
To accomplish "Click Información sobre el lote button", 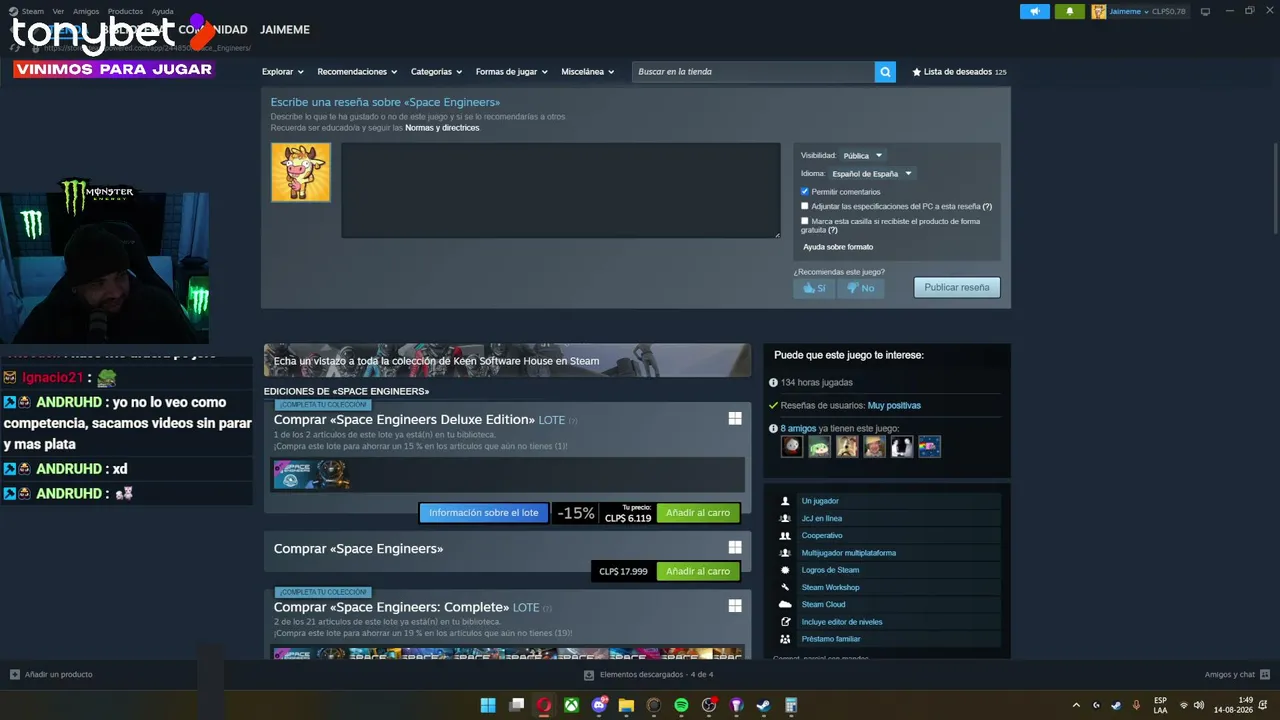I will pos(483,513).
